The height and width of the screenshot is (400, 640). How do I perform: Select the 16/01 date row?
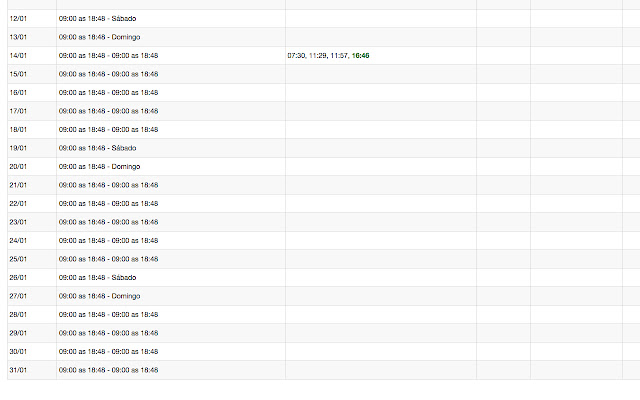coord(17,93)
